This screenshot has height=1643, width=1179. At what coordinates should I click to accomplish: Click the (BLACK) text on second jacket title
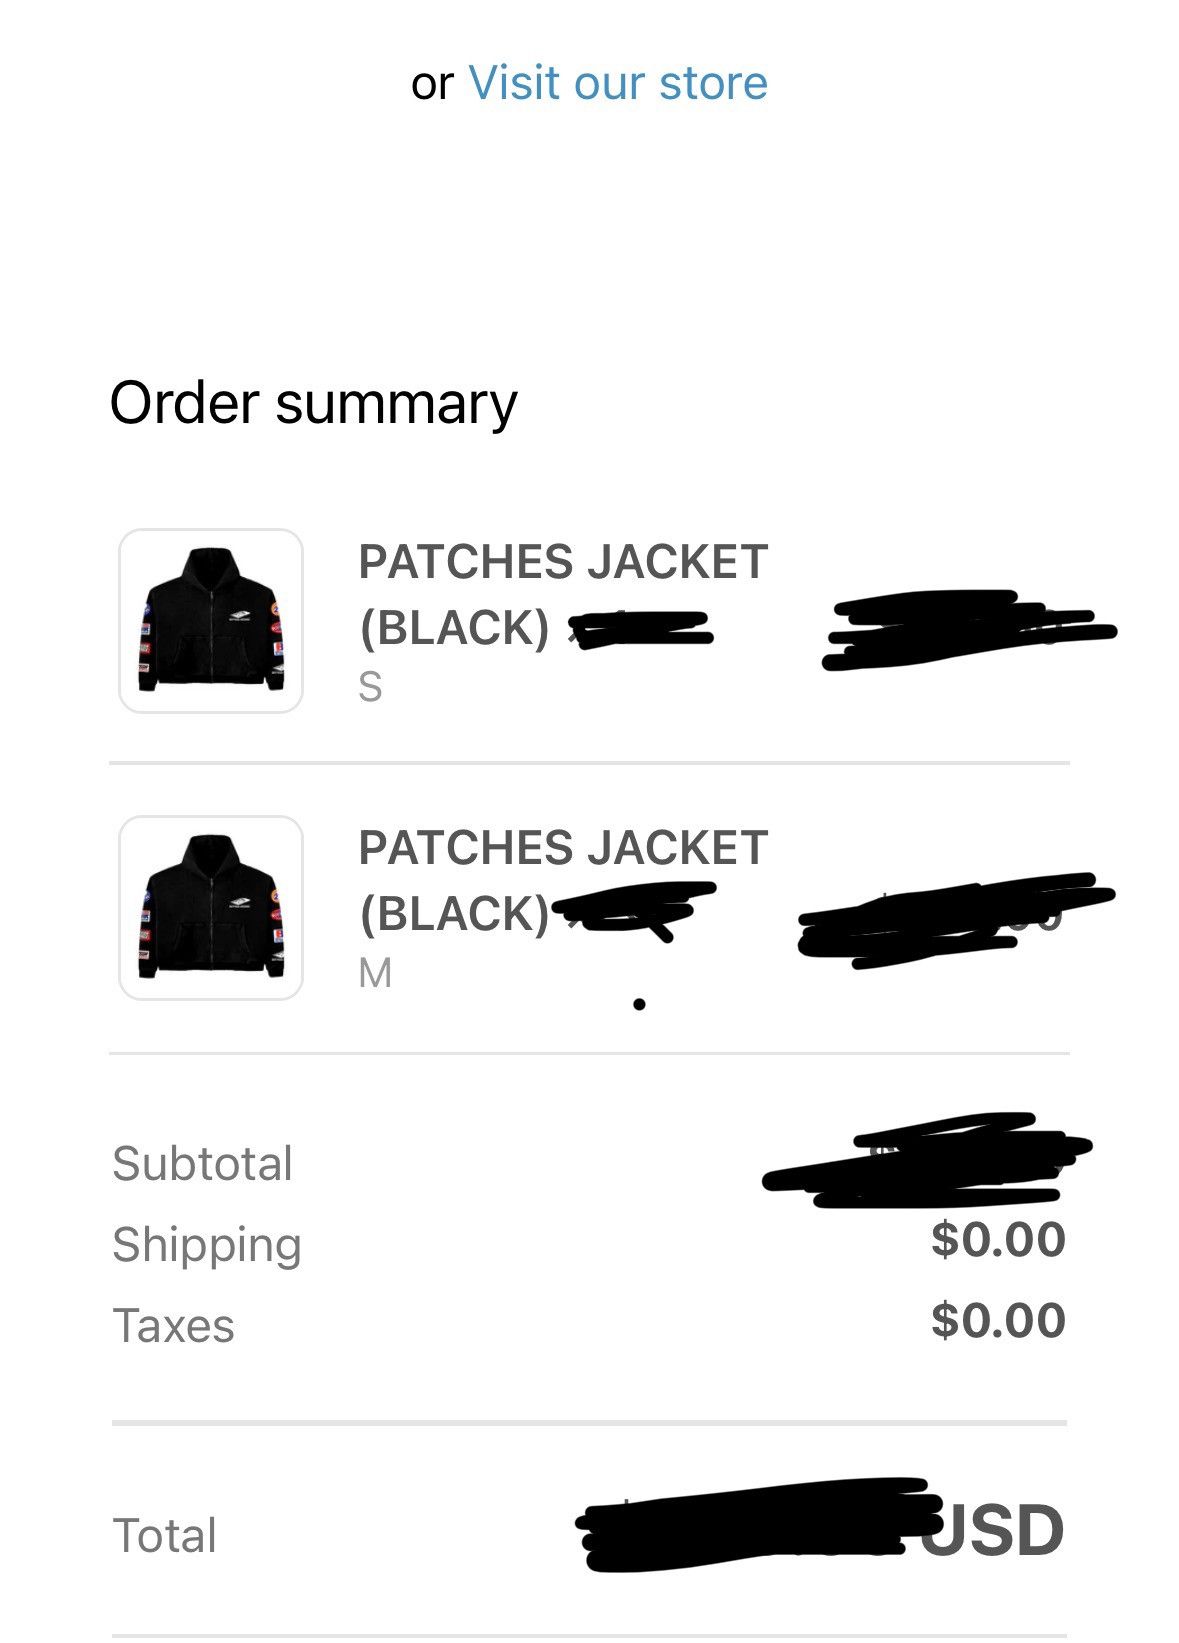point(452,914)
